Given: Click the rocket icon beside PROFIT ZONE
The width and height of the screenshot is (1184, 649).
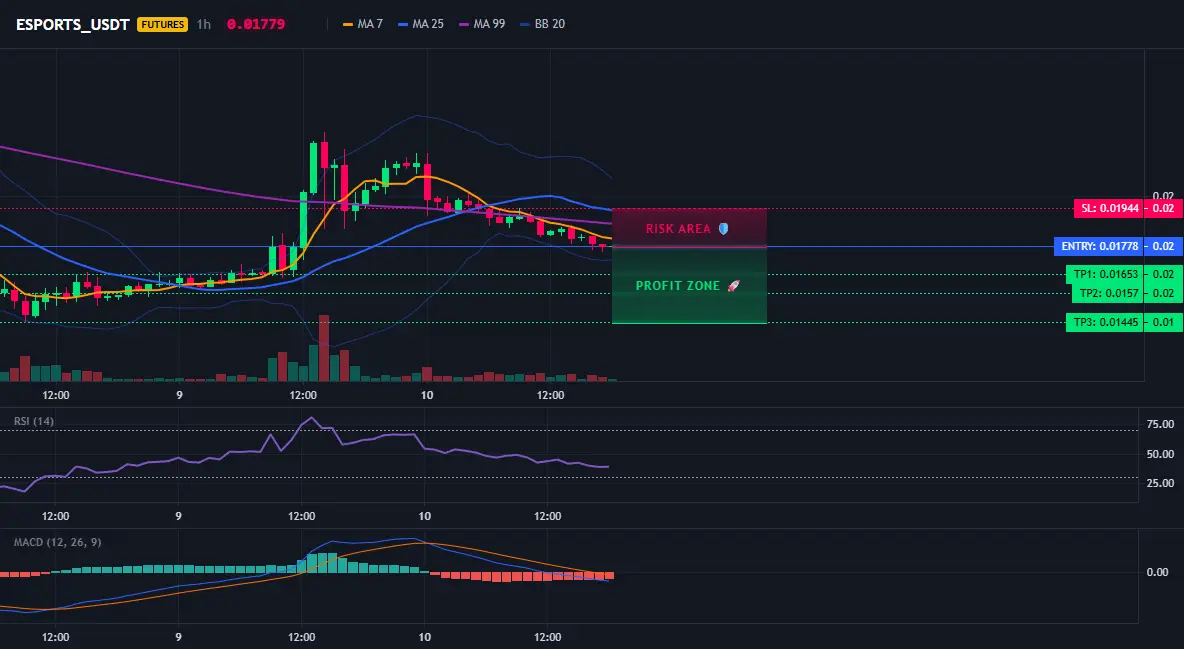Looking at the screenshot, I should [733, 286].
